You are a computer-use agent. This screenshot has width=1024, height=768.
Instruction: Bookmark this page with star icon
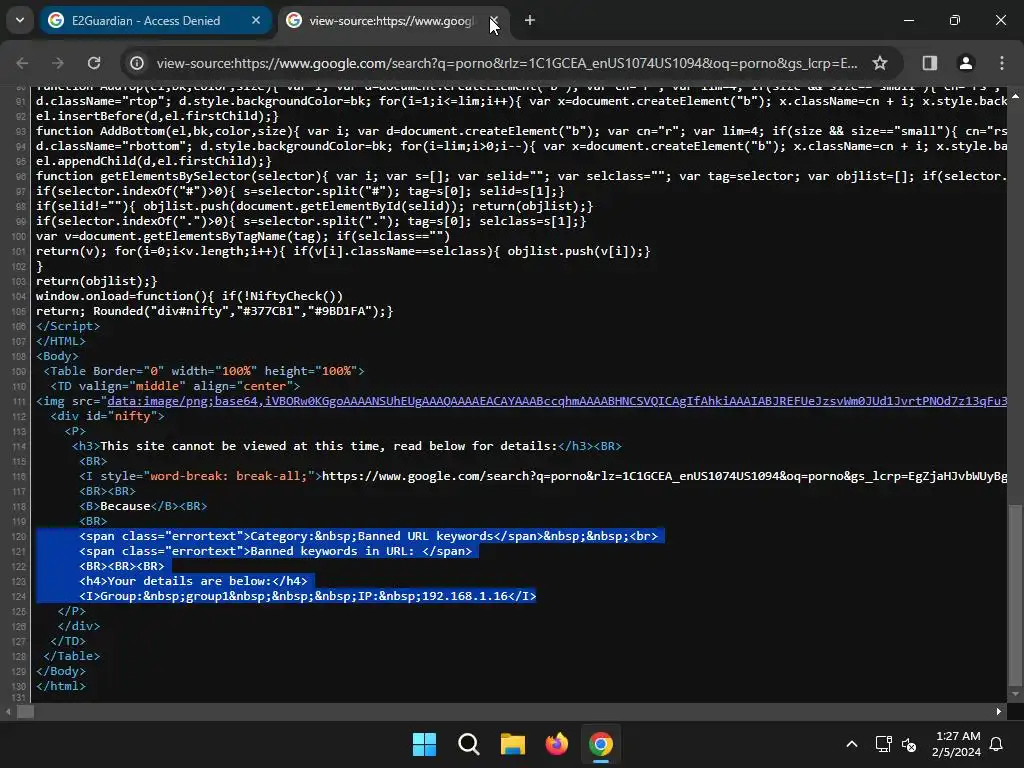880,63
